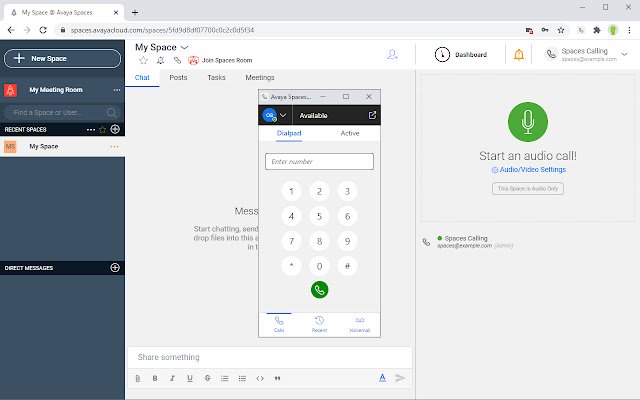Image resolution: width=640 pixels, height=400 pixels.
Task: Click the Share something message box
Action: click(x=270, y=358)
